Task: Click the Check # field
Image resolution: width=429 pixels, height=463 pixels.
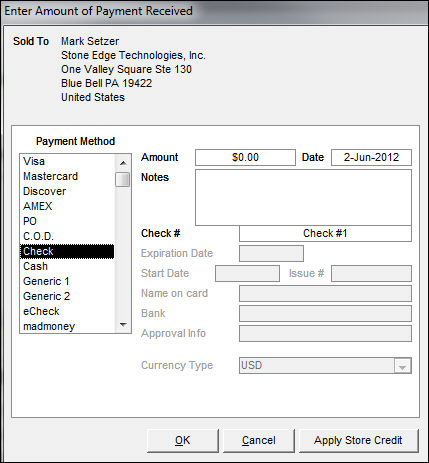Action: pos(325,233)
